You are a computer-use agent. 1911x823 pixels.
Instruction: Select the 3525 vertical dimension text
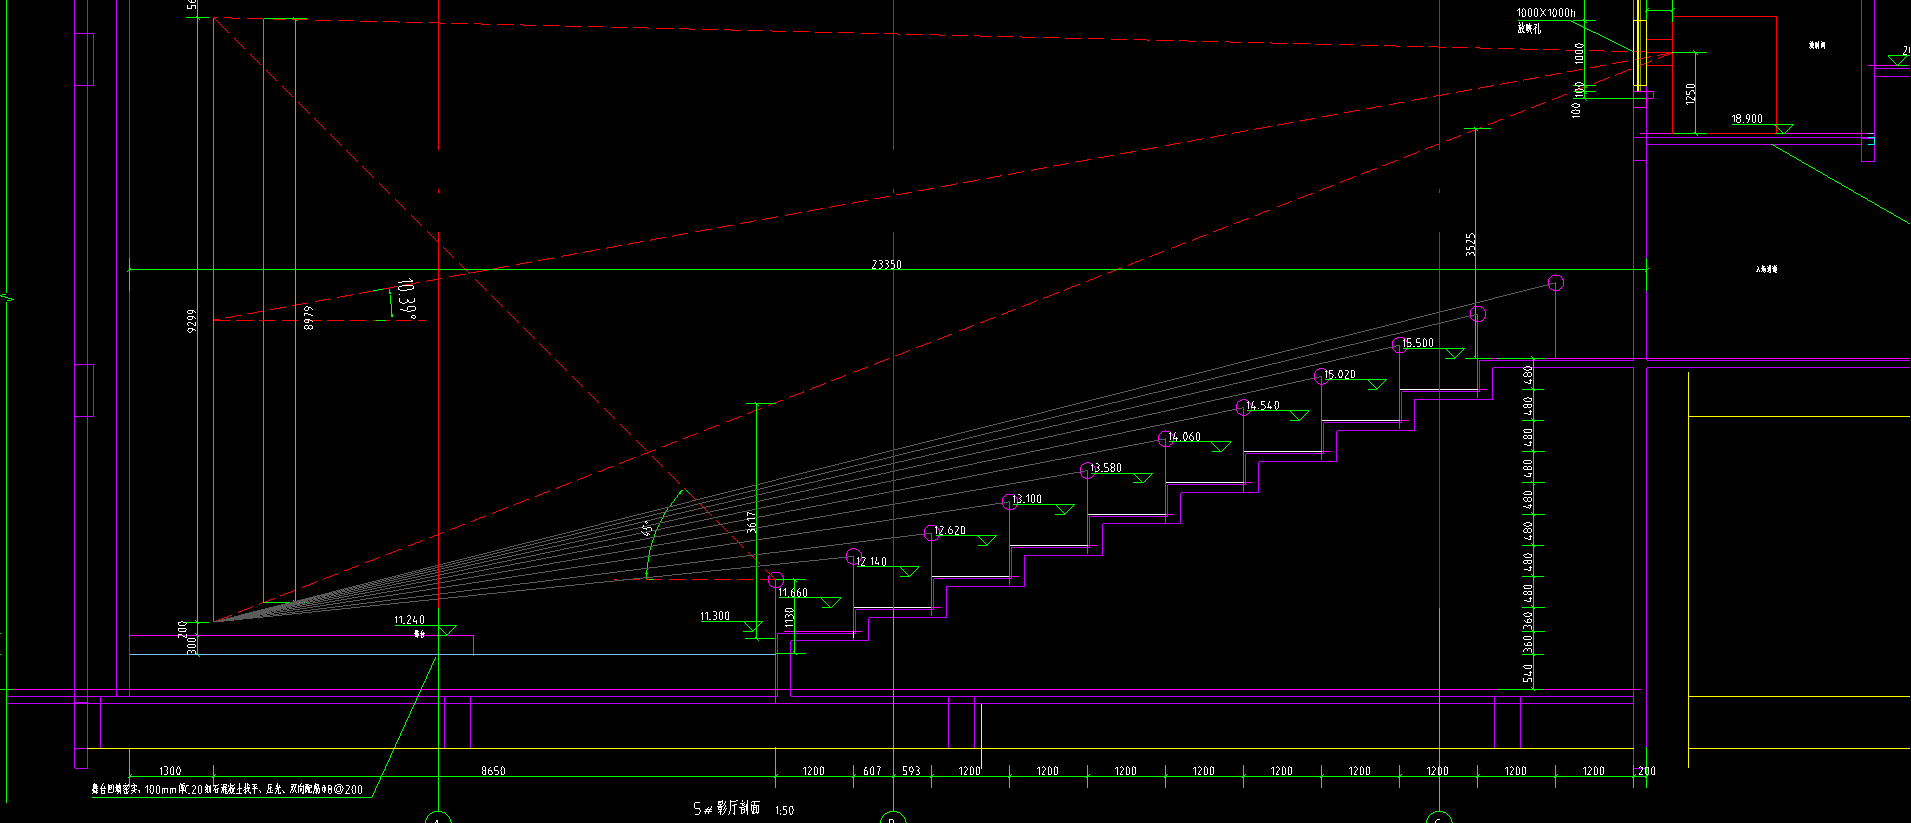pyautogui.click(x=1470, y=245)
